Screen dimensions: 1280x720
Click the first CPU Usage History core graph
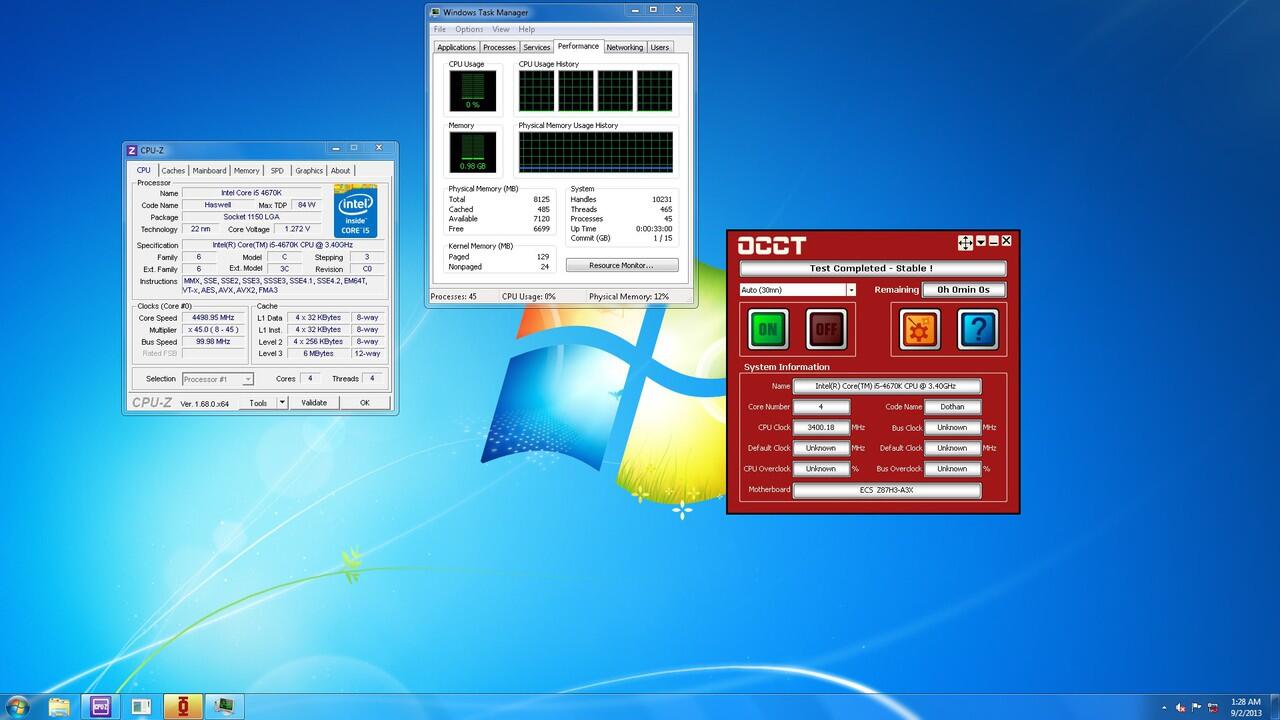click(x=536, y=91)
